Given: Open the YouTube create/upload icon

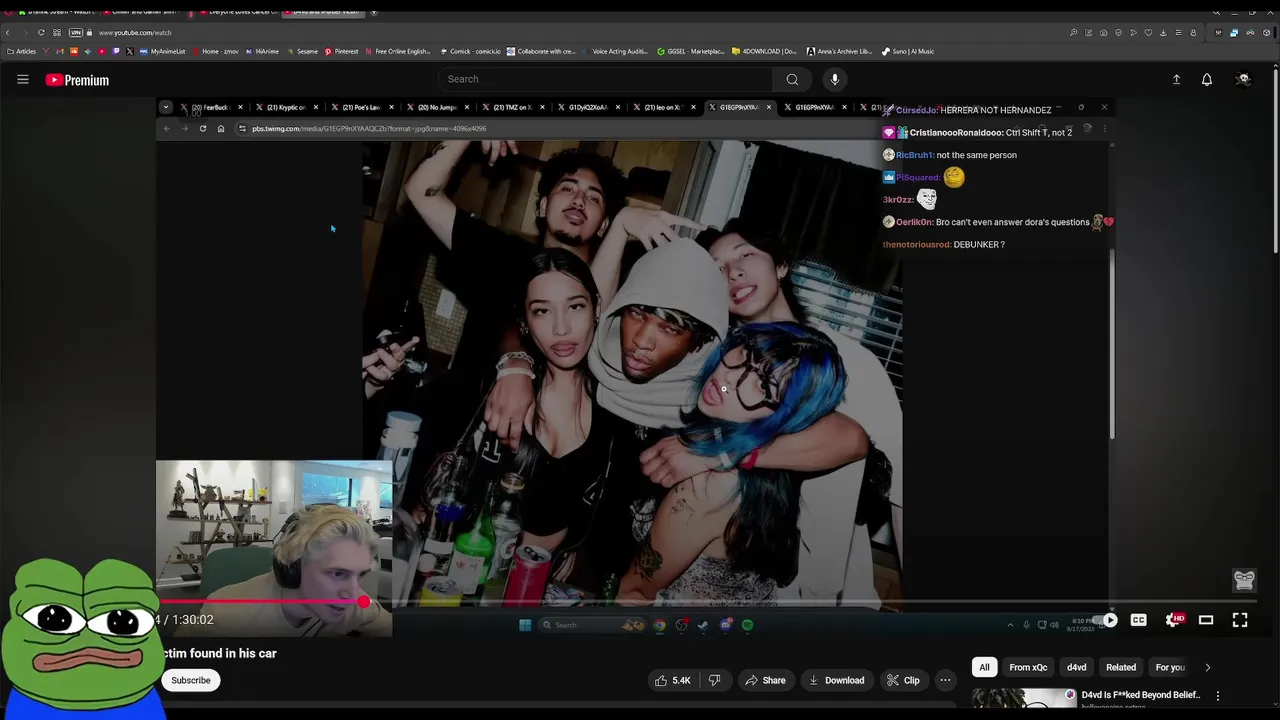Looking at the screenshot, I should point(1176,79).
